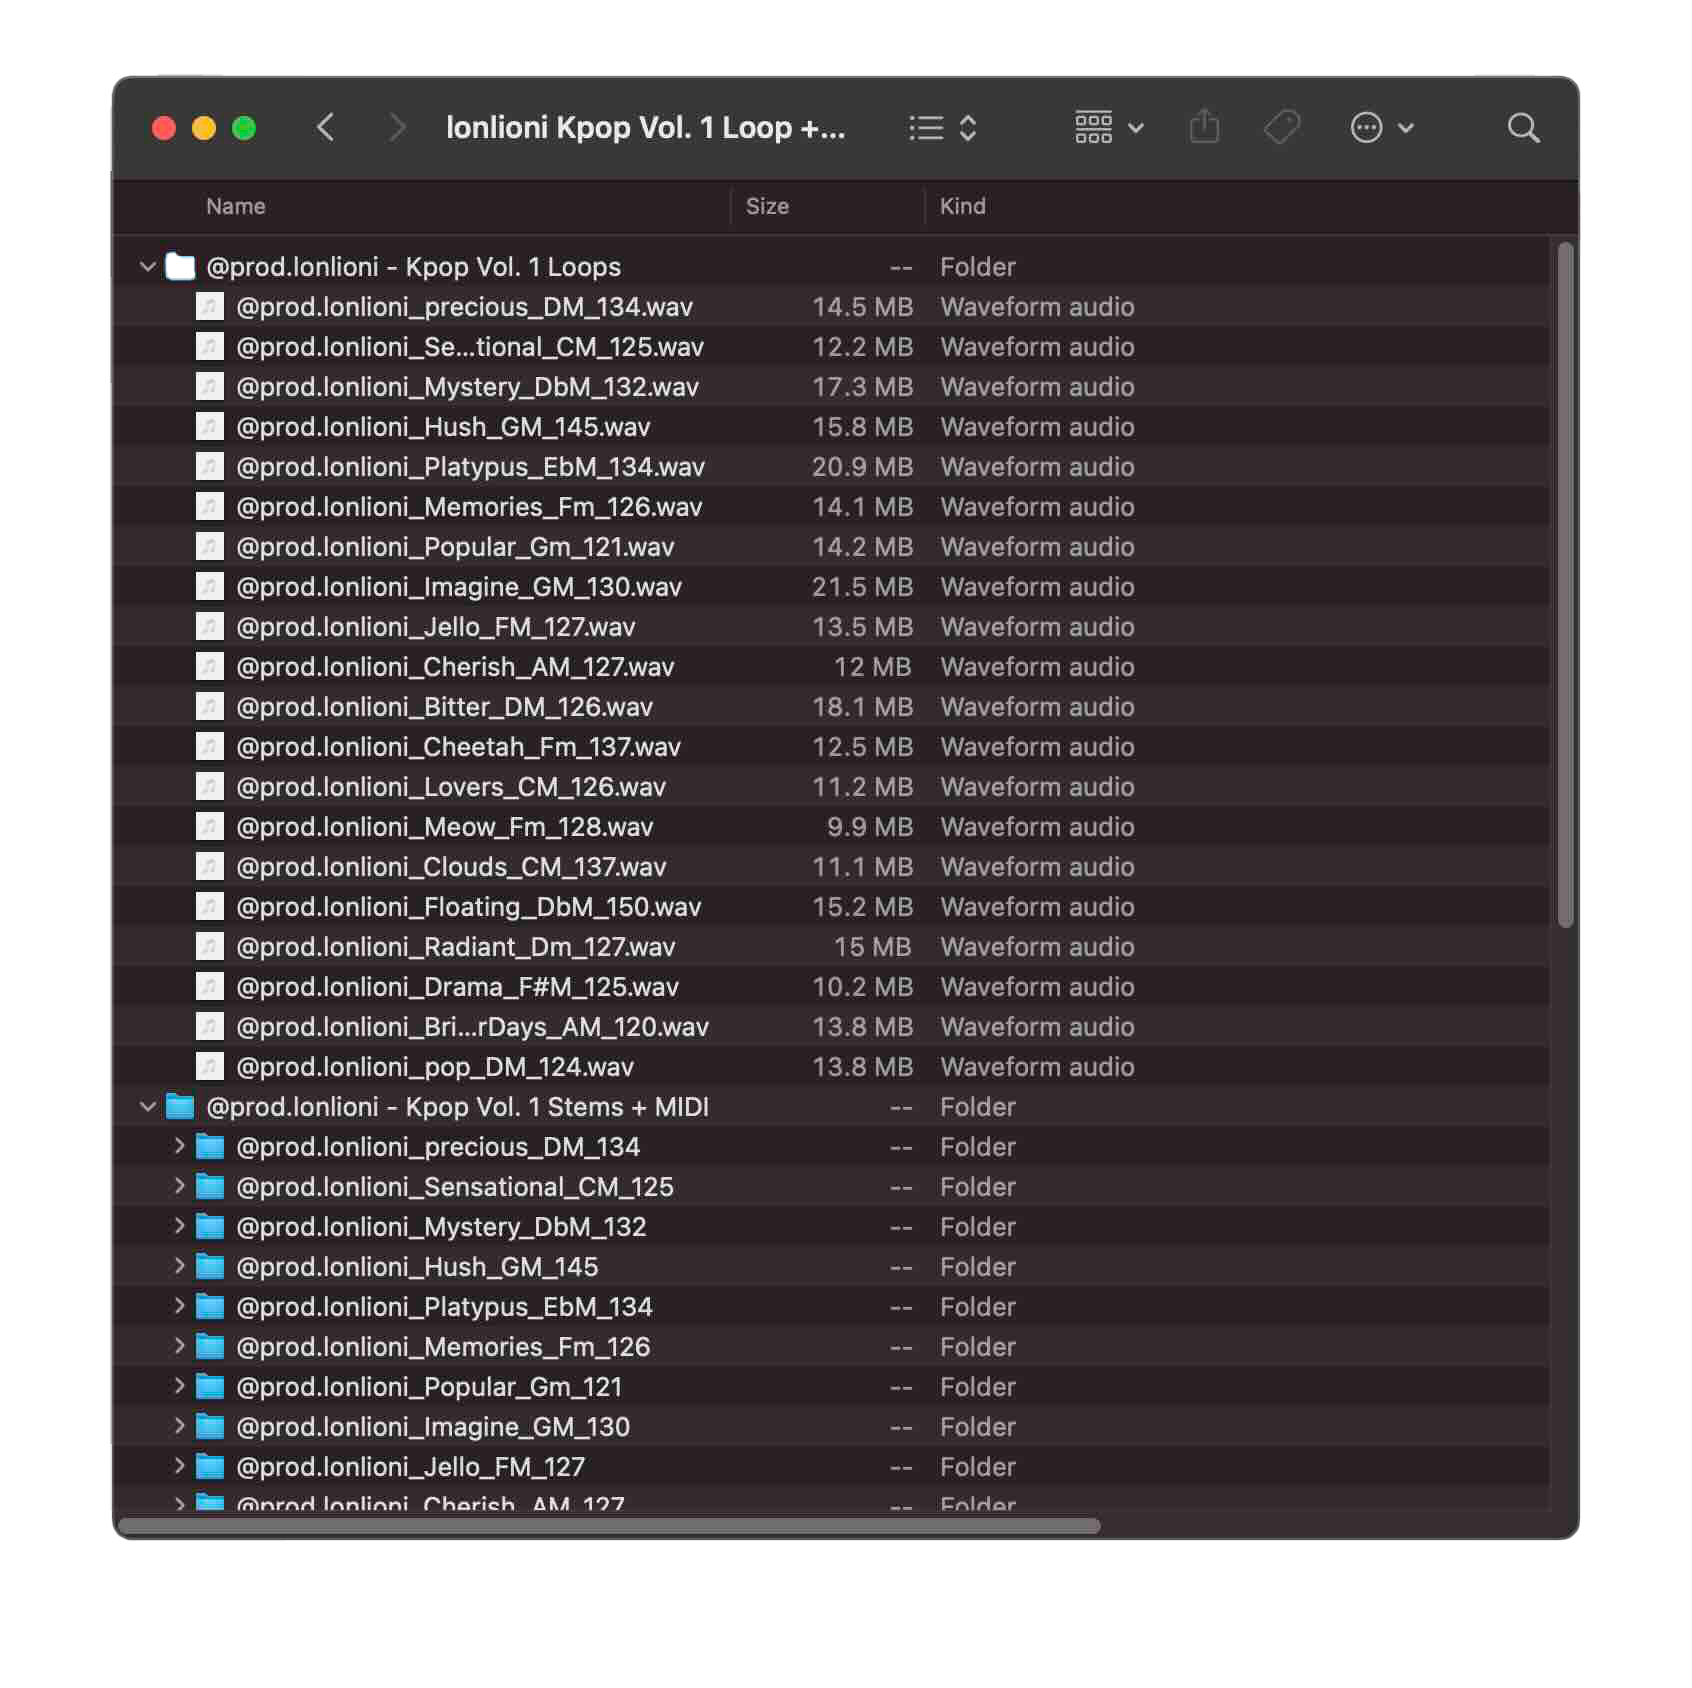Screen dimensions: 1692x1688
Task: Go back using the left arrow
Action: [325, 128]
